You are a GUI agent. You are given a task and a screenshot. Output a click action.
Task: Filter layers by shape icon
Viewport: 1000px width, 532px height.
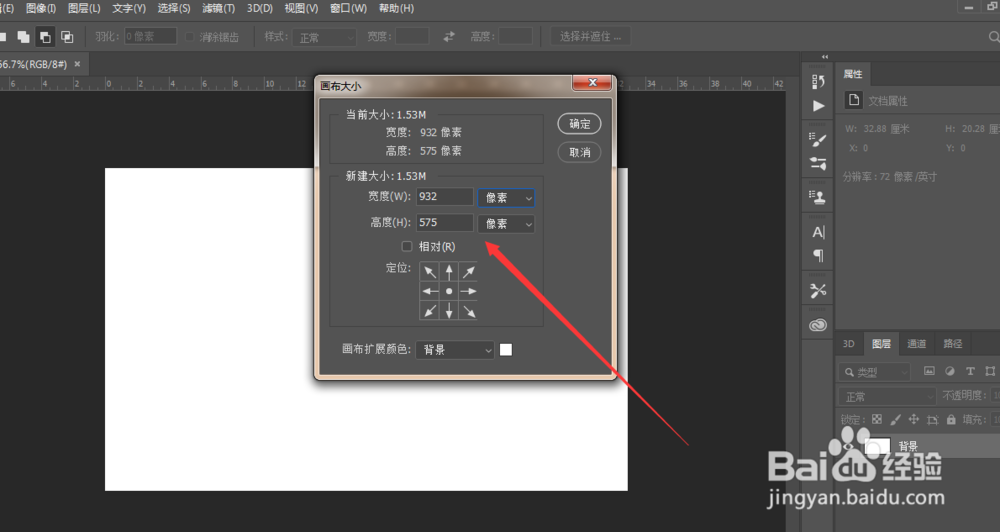(990, 371)
